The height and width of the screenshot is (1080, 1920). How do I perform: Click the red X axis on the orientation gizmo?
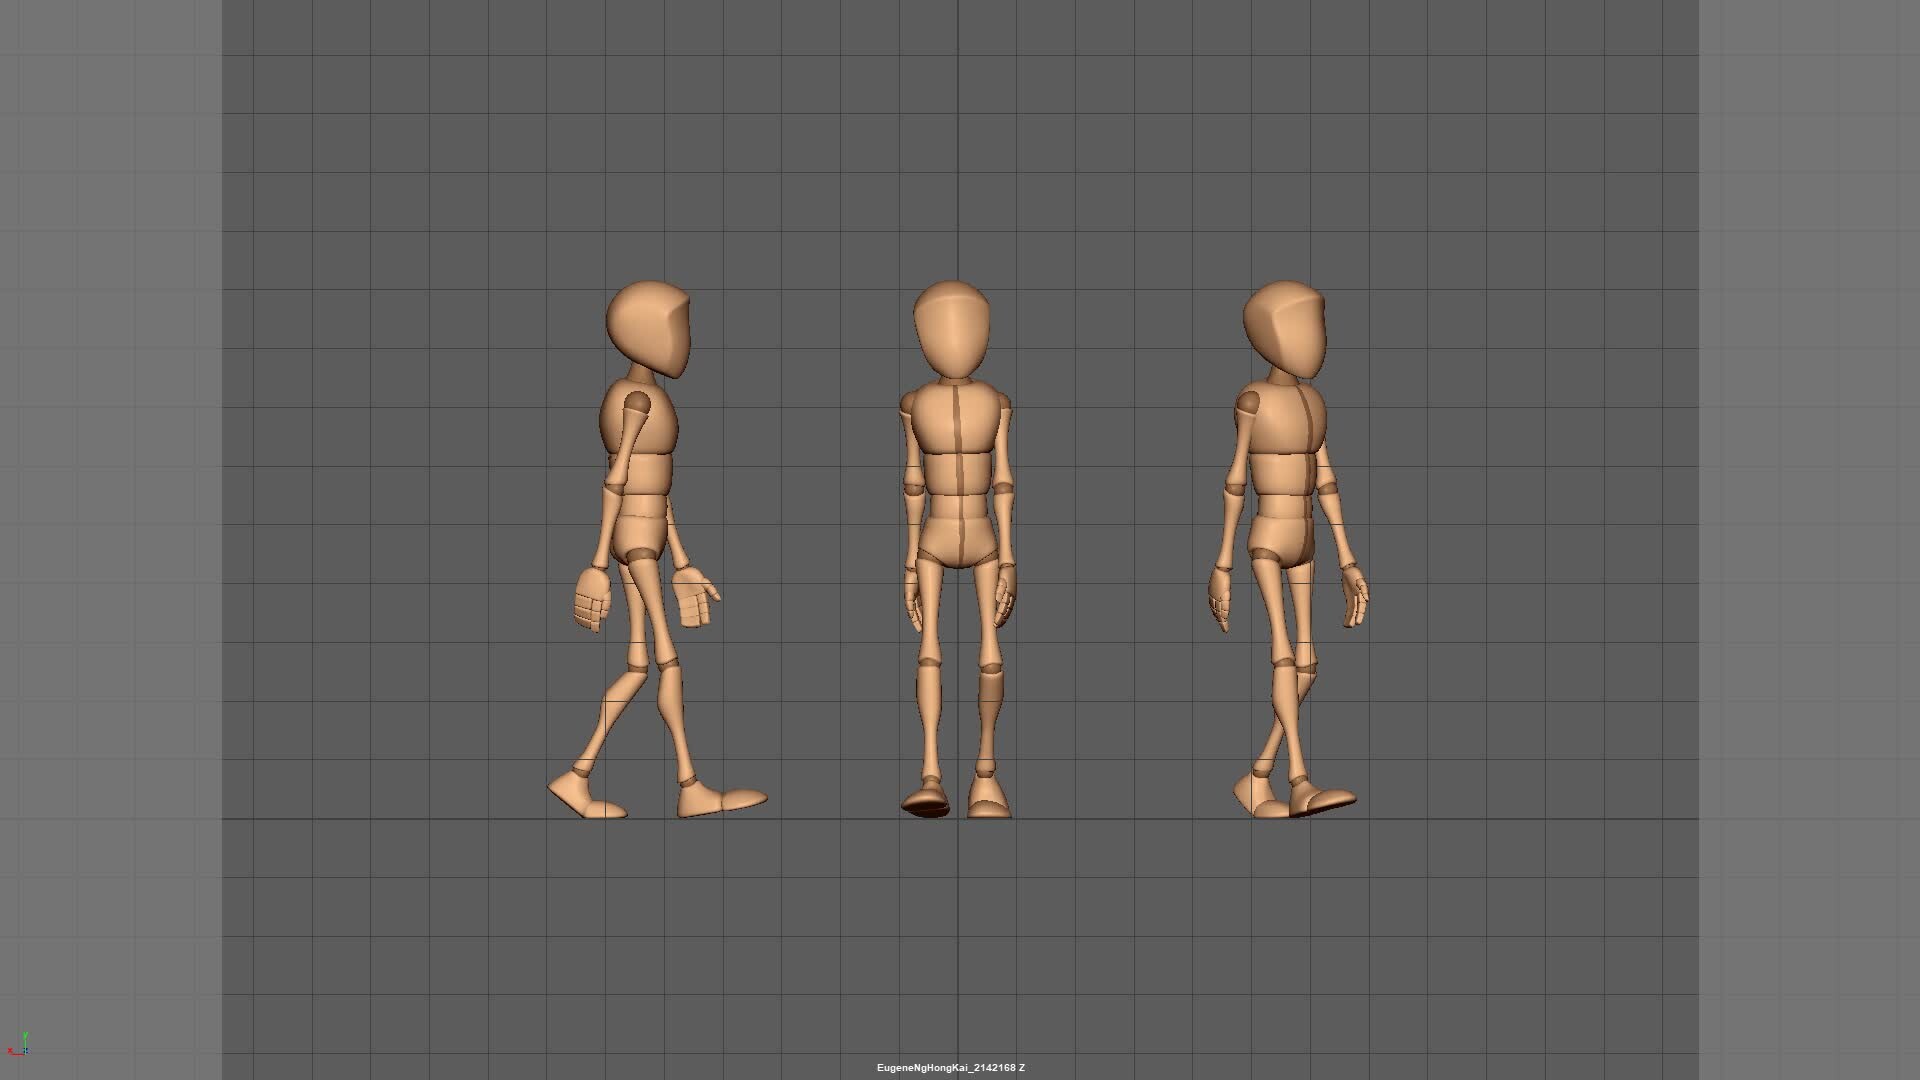(x=10, y=1050)
